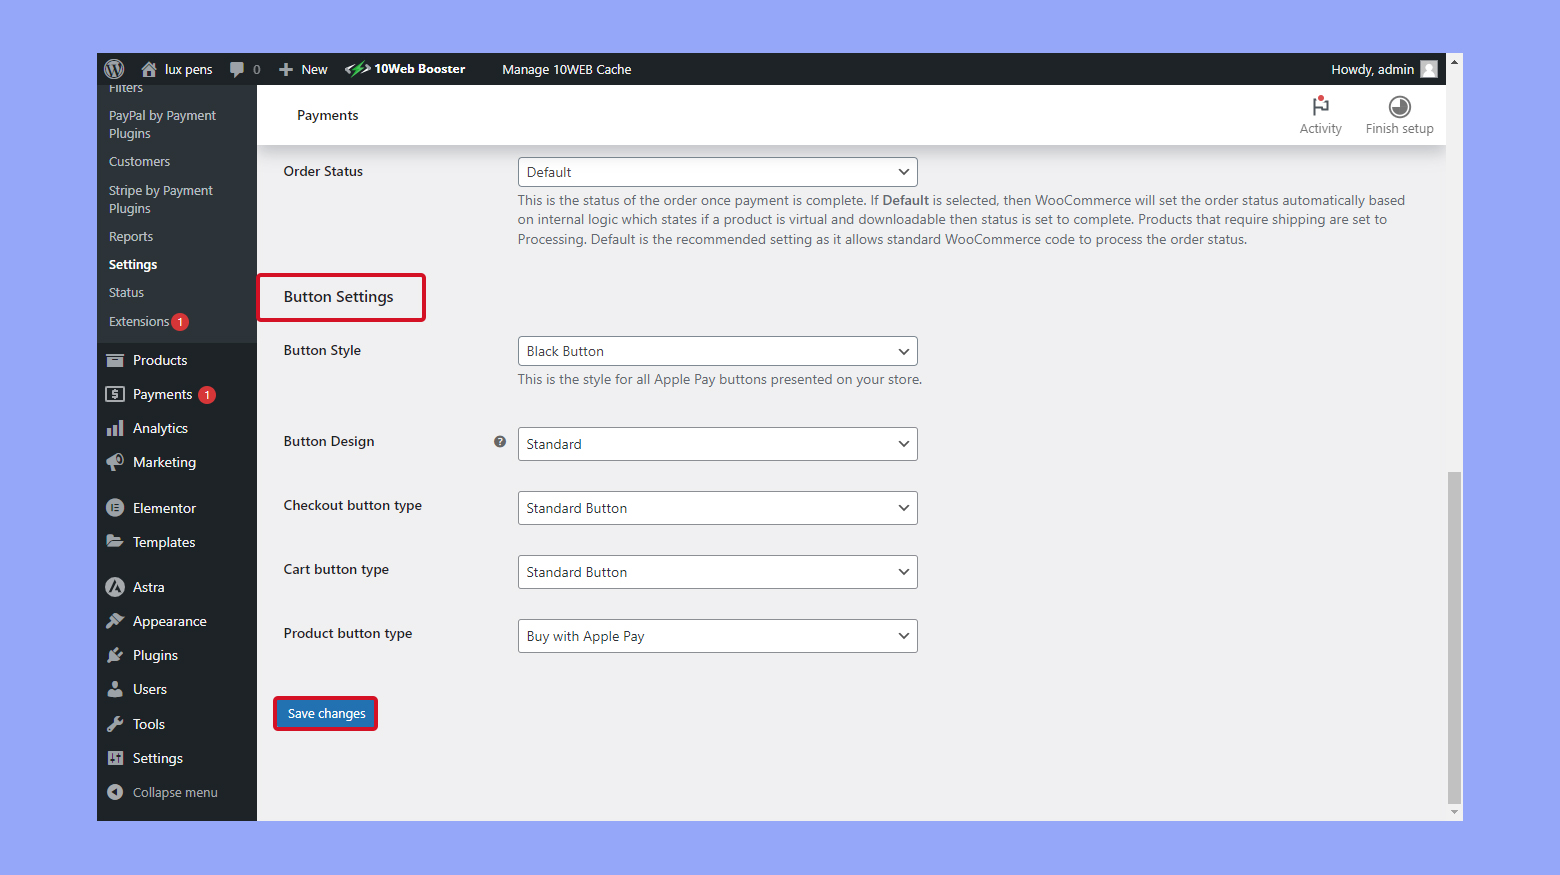Go to the Analytics menu
The height and width of the screenshot is (875, 1560).
[x=160, y=428]
